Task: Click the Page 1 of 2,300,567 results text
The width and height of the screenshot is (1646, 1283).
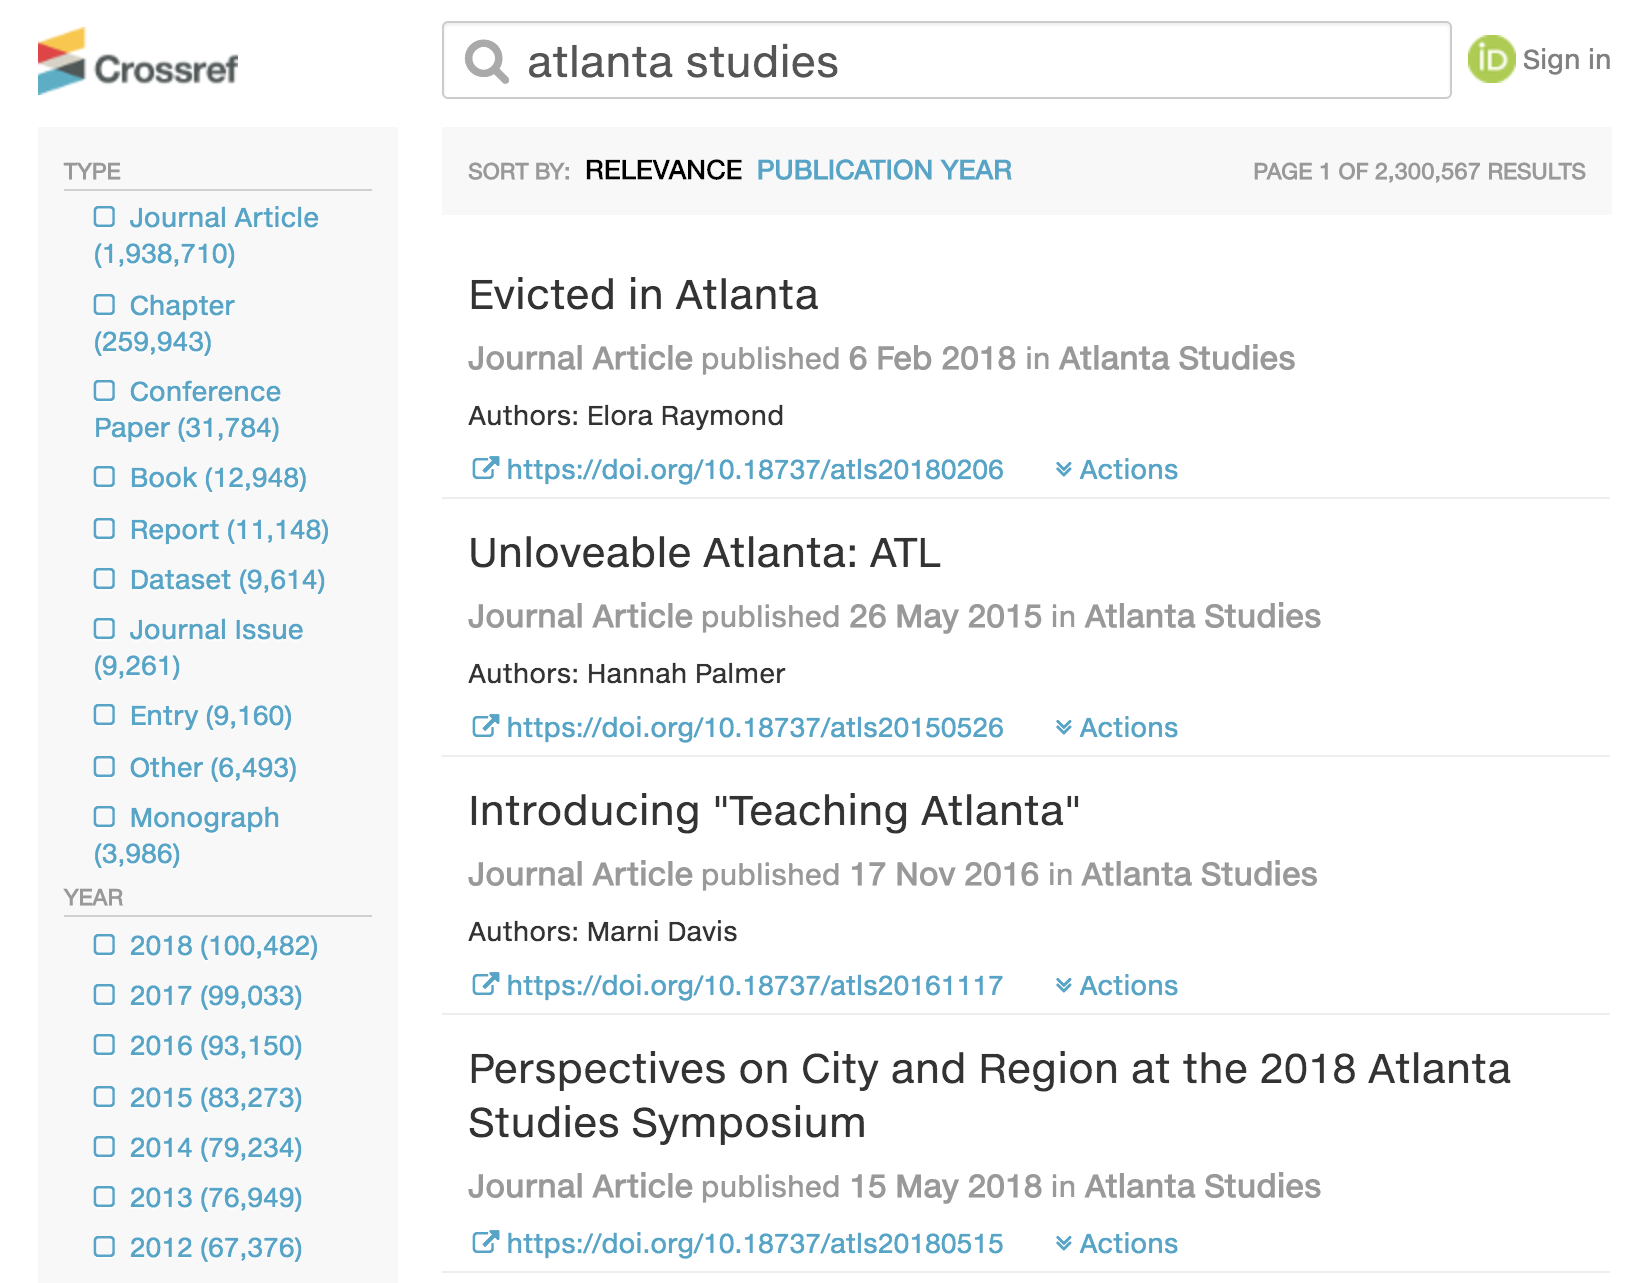Action: tap(1419, 171)
